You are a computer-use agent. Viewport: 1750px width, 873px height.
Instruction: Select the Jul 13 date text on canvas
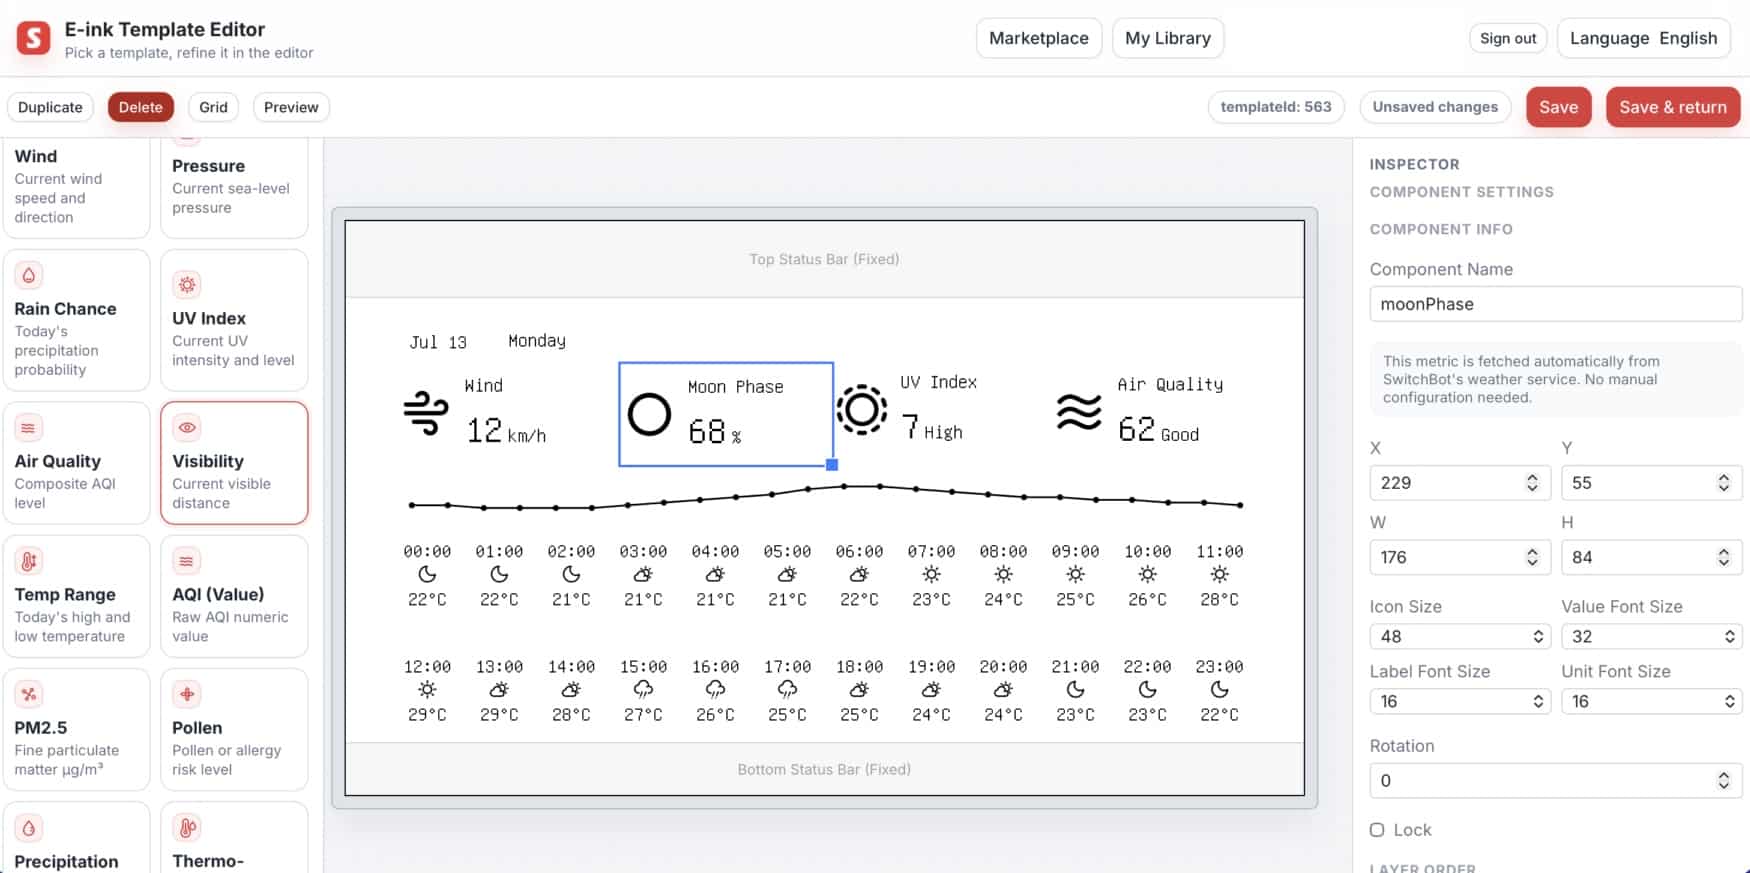pyautogui.click(x=438, y=342)
